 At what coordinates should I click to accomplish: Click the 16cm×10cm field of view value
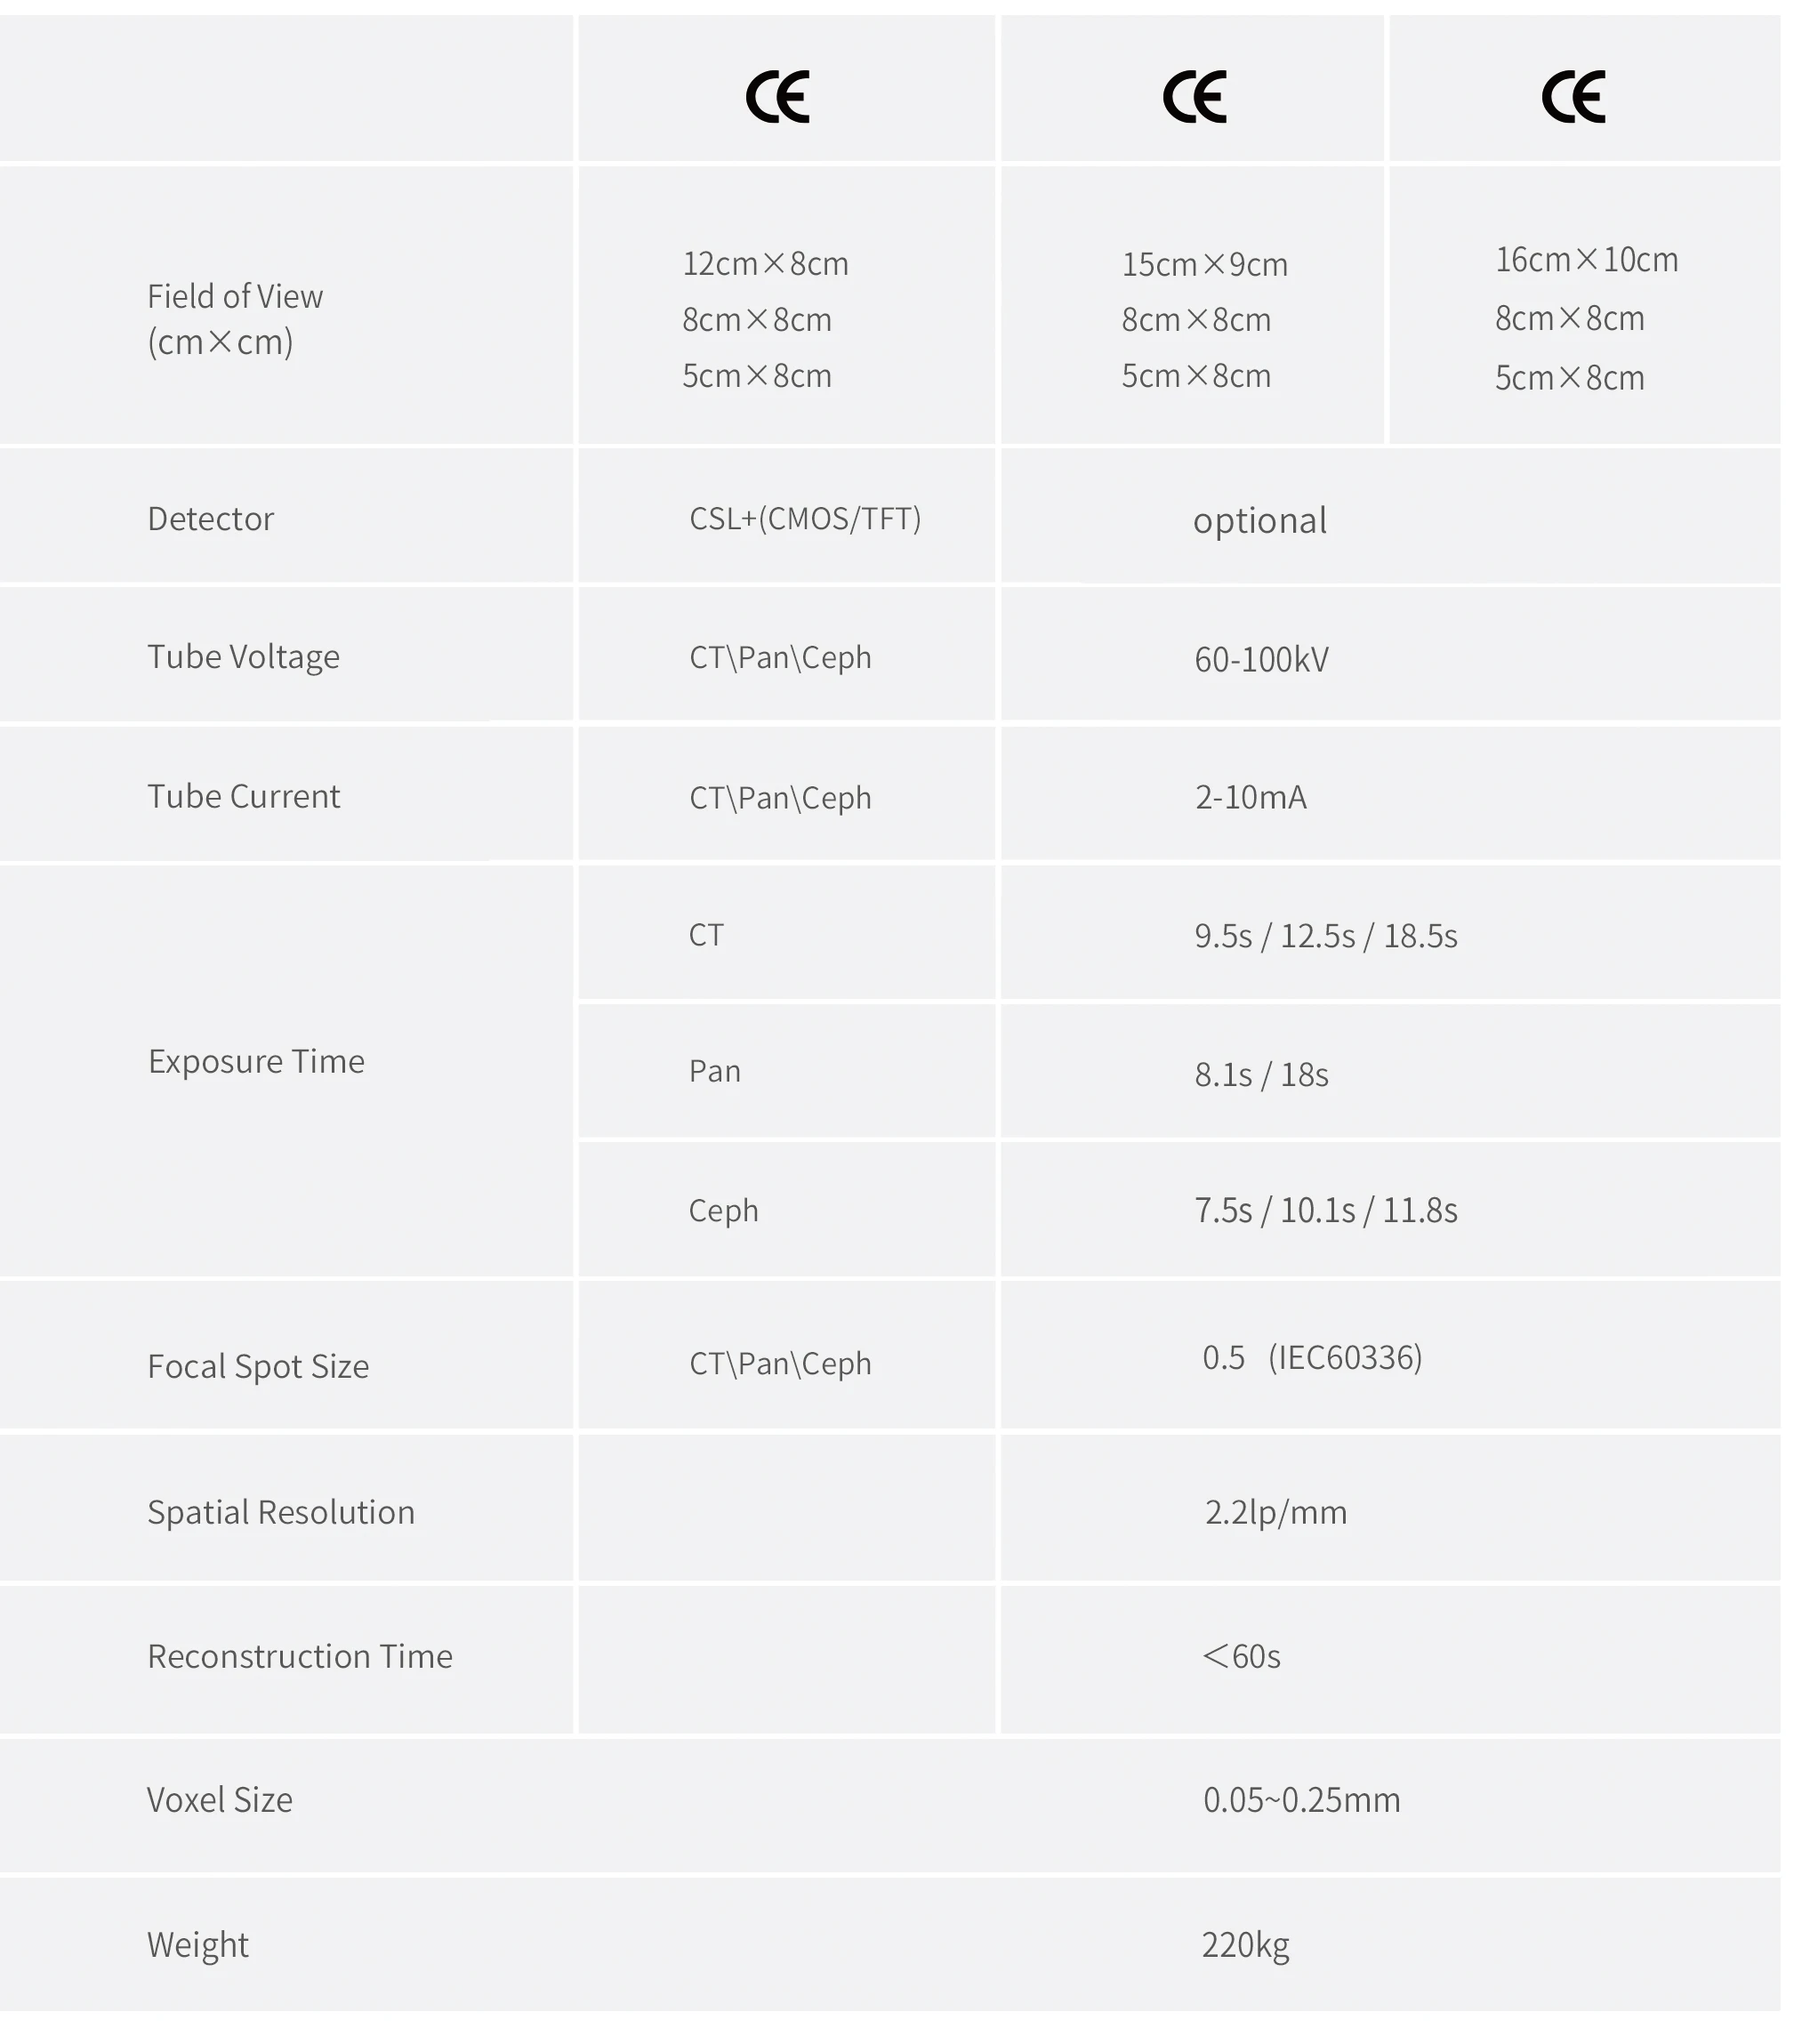point(1586,260)
